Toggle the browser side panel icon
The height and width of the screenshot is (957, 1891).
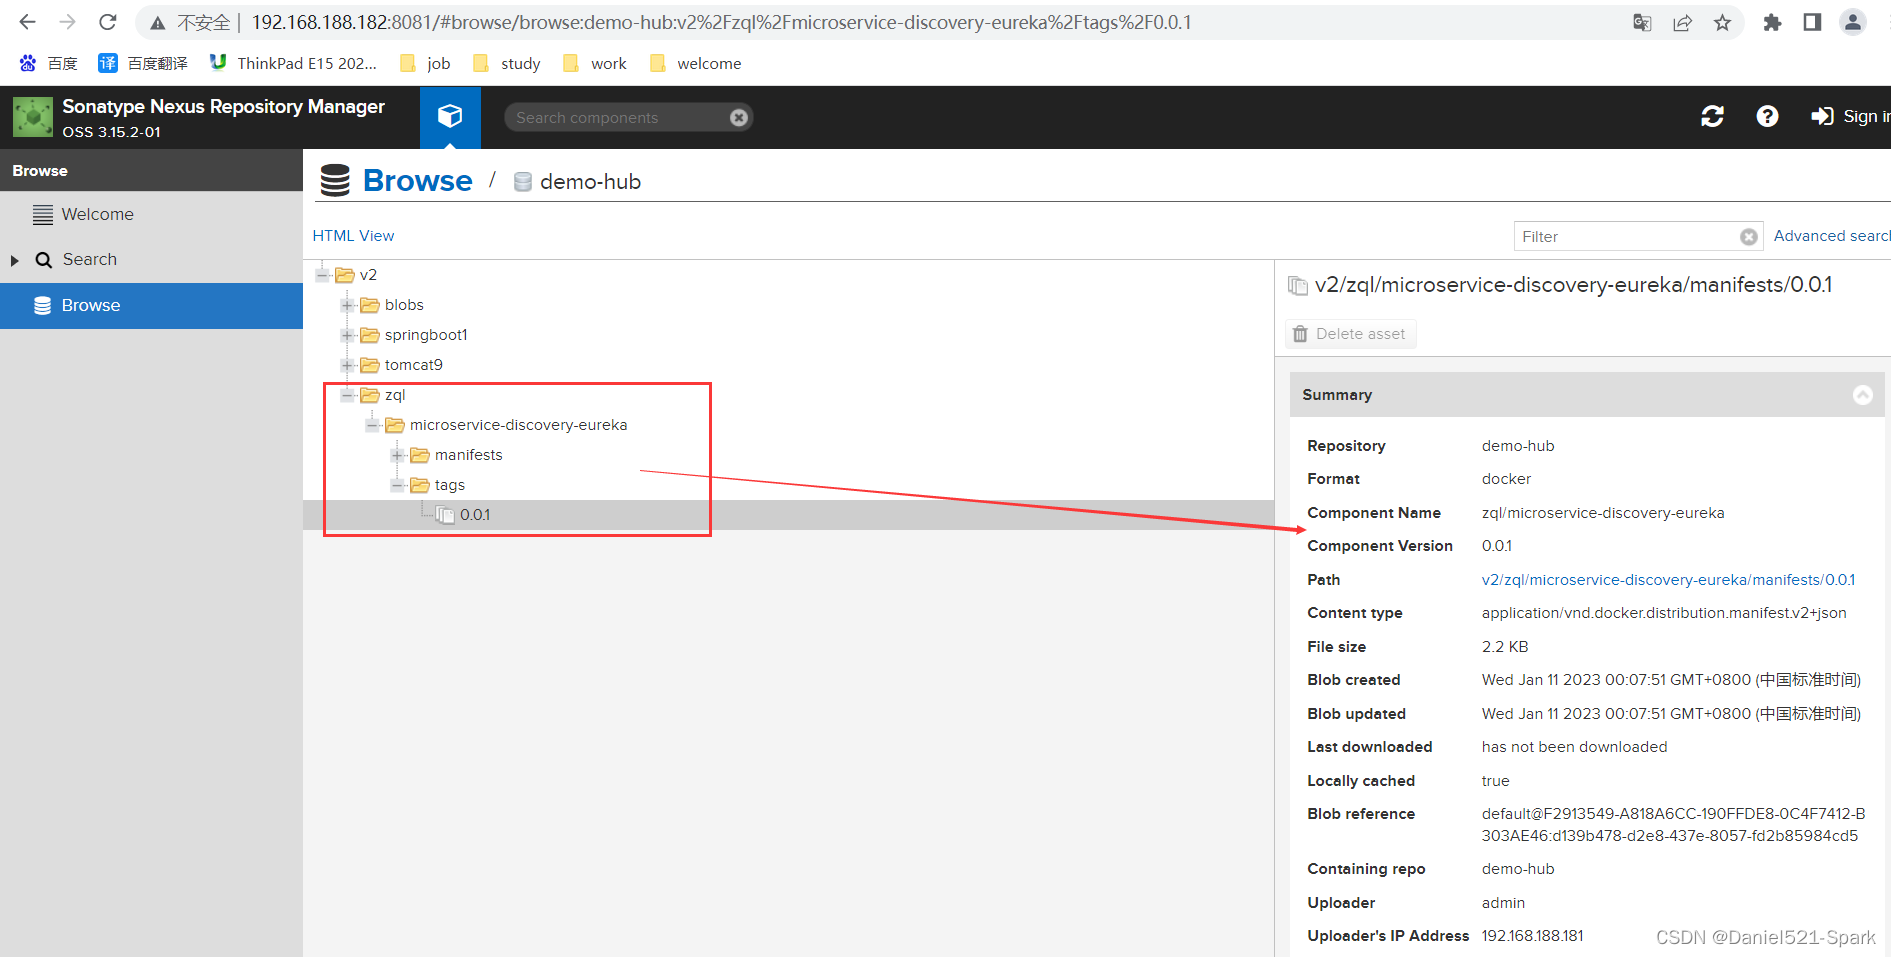tap(1812, 22)
